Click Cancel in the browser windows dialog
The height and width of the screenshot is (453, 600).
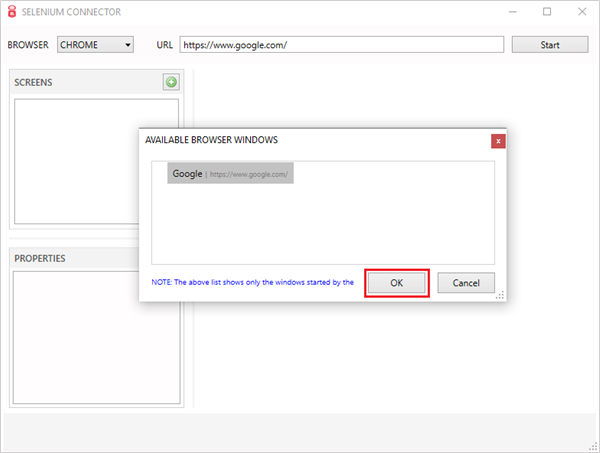pyautogui.click(x=466, y=283)
